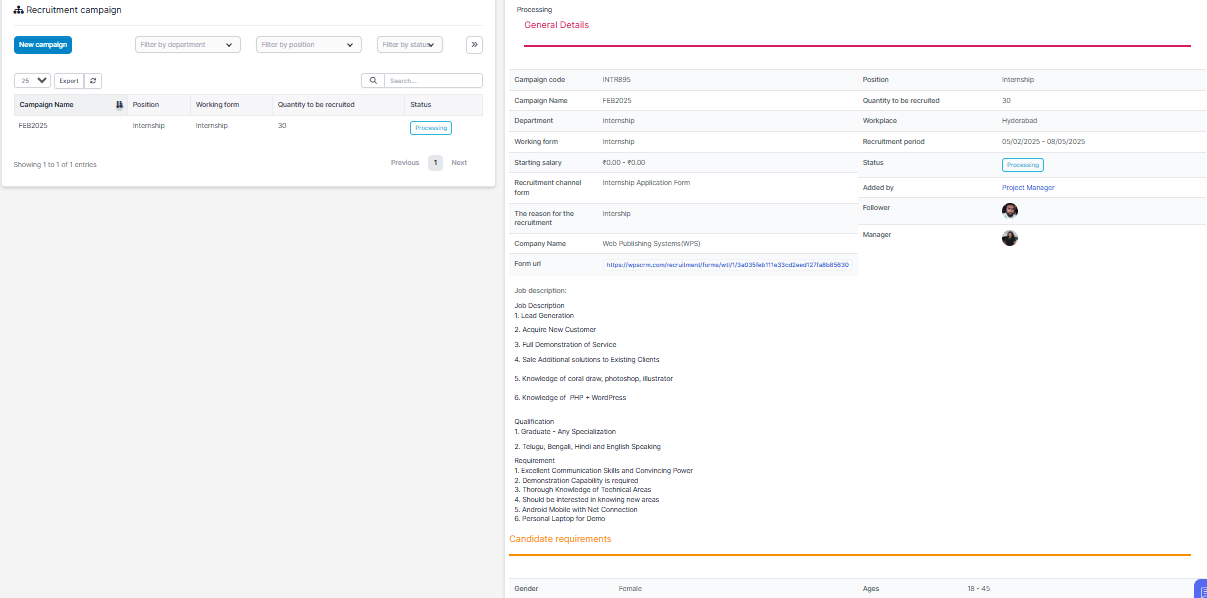Expand the Filter by position dropdown
Viewport: 1207px width, 598px height.
308,44
